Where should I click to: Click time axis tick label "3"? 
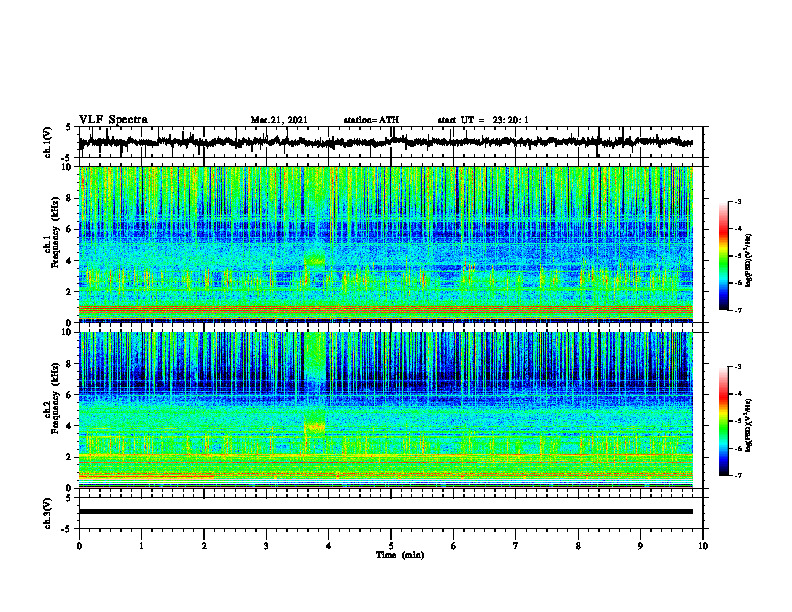[x=266, y=546]
